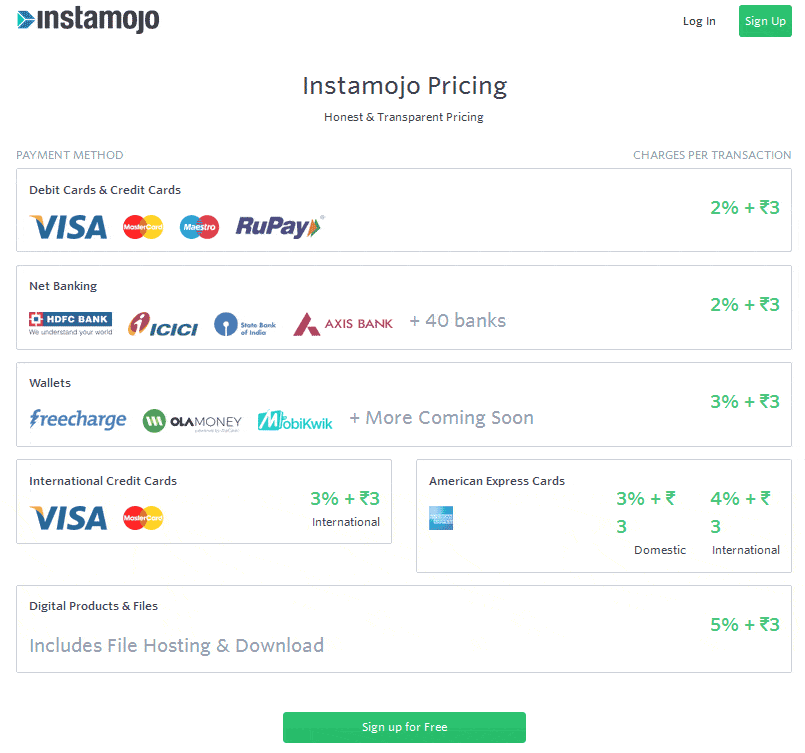Click the Visa logo under Debit Cards
The width and height of the screenshot is (805, 753).
tap(68, 227)
